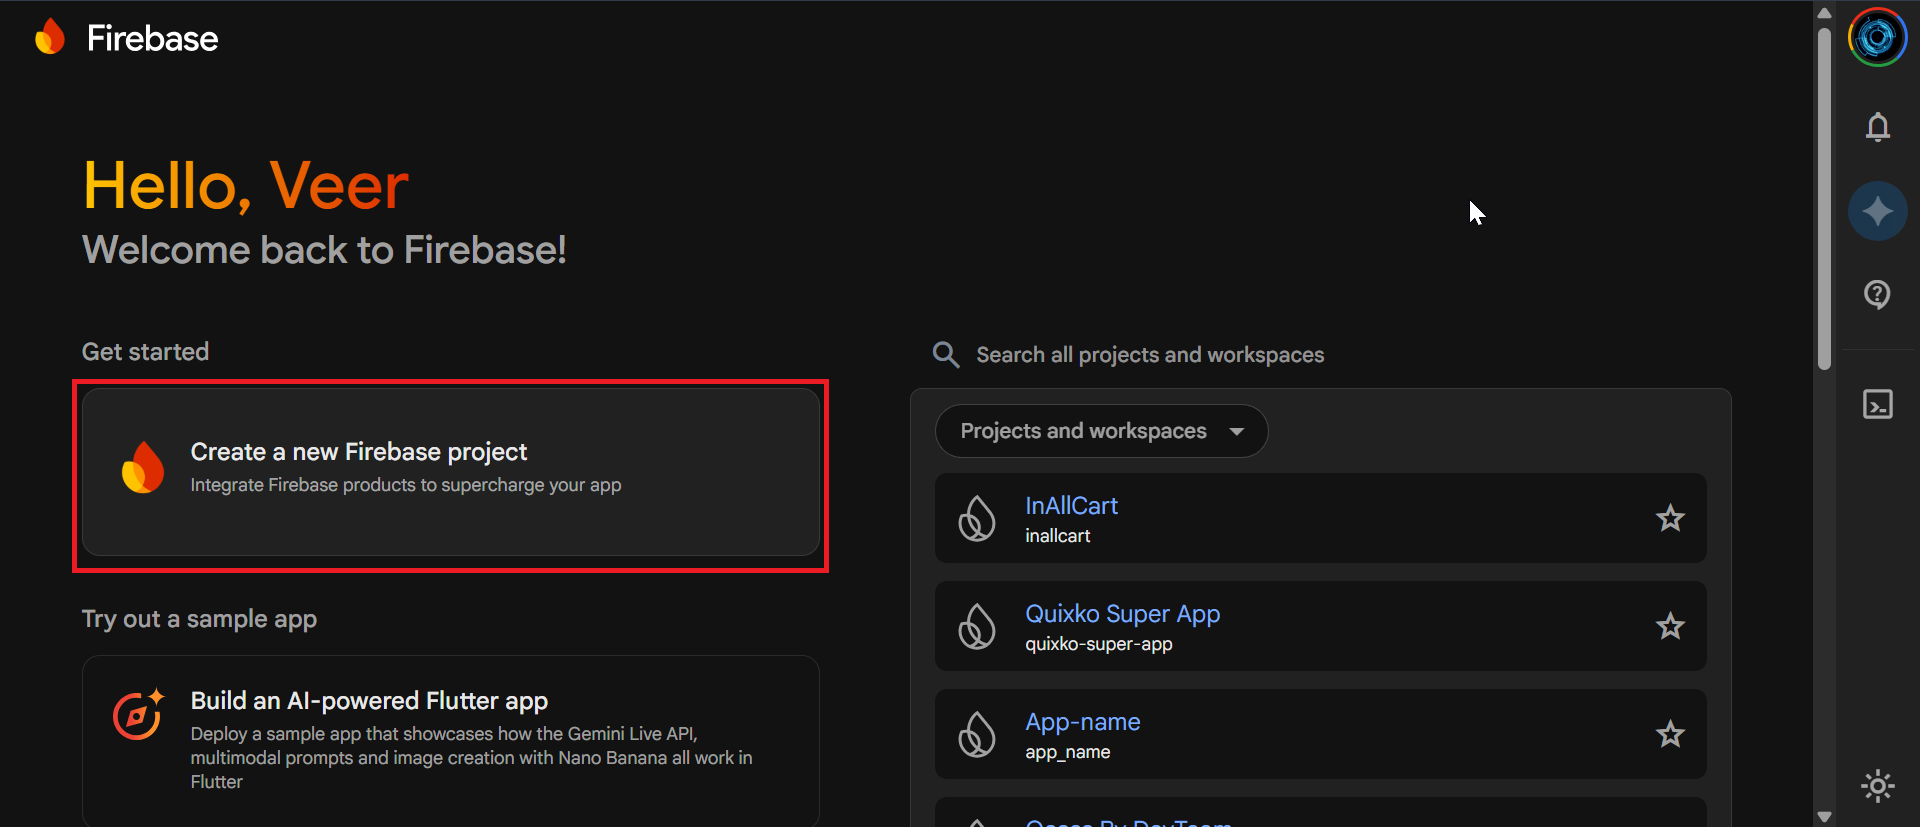Viewport: 1920px width, 827px height.
Task: Click the Try out a sample app heading
Action: point(199,619)
